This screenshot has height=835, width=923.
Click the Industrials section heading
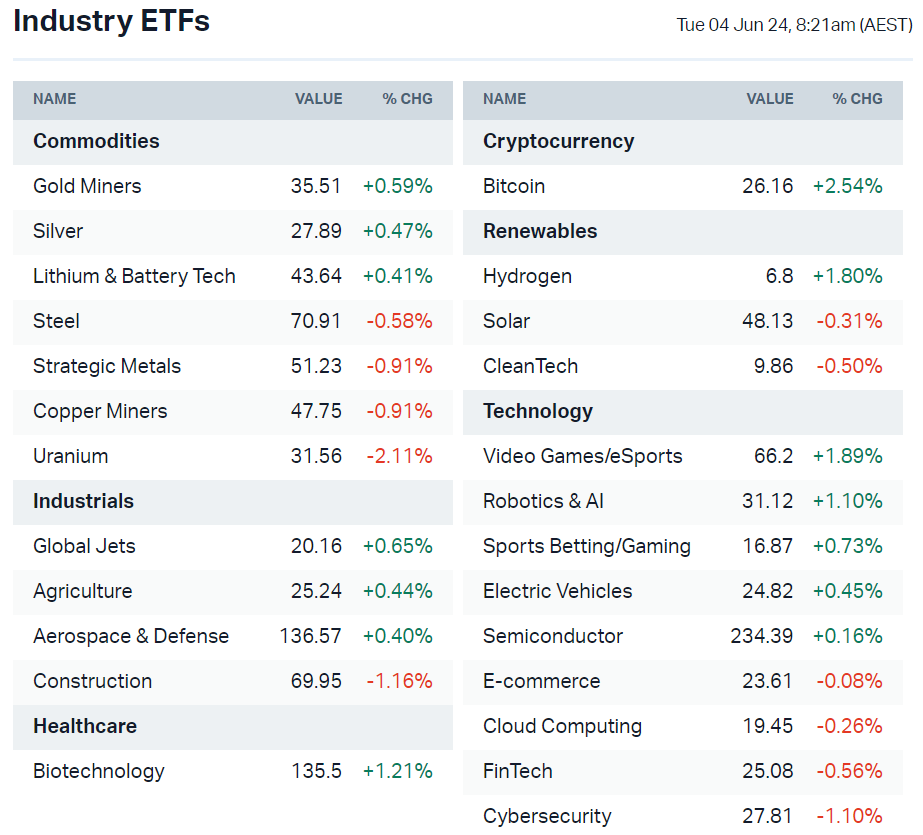(83, 501)
